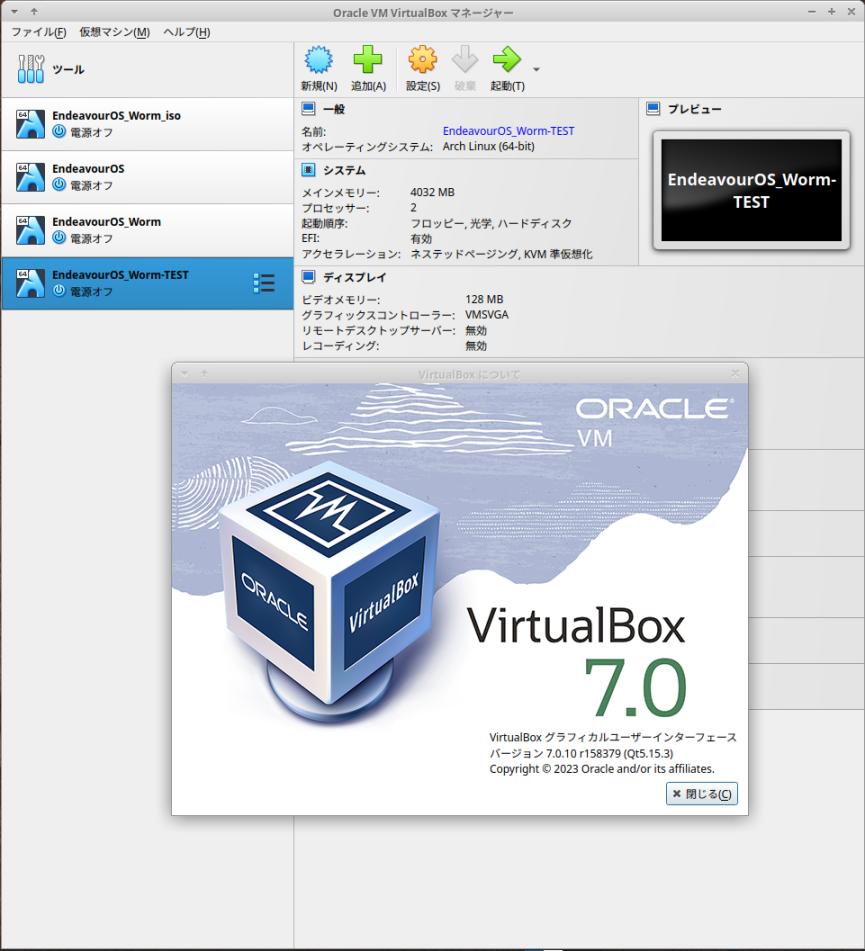This screenshot has width=865, height=951.
Task: Click the 一般 section icon
Action: (x=308, y=109)
